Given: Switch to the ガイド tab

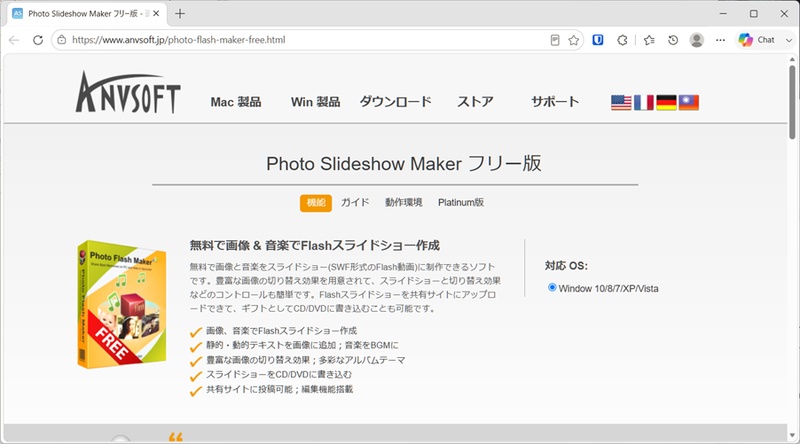Looking at the screenshot, I should pyautogui.click(x=355, y=203).
